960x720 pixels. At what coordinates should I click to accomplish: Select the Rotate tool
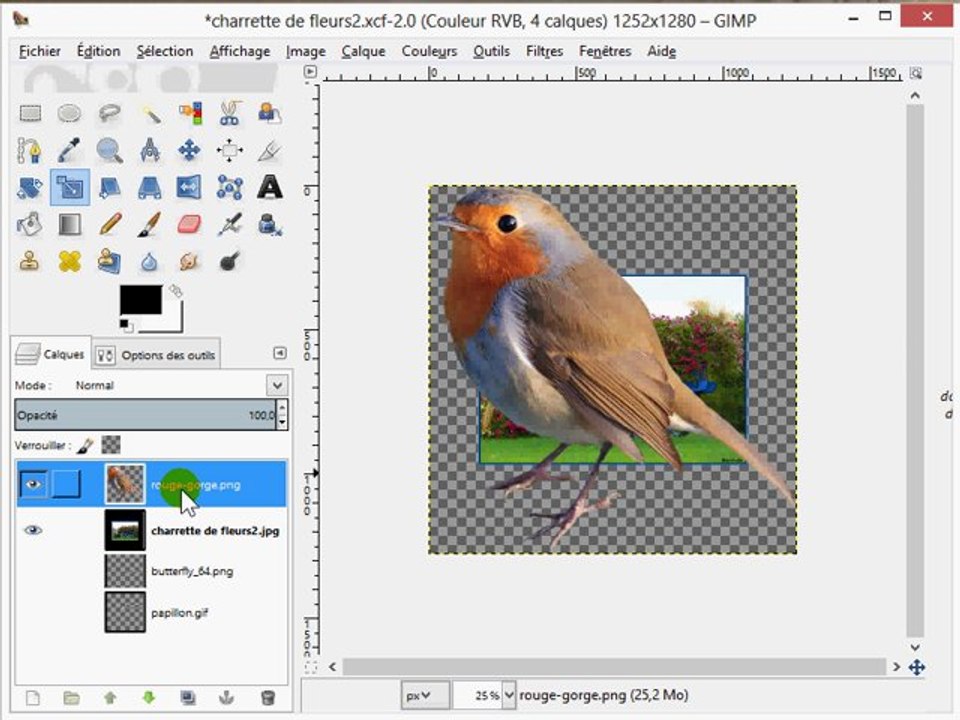pos(30,187)
